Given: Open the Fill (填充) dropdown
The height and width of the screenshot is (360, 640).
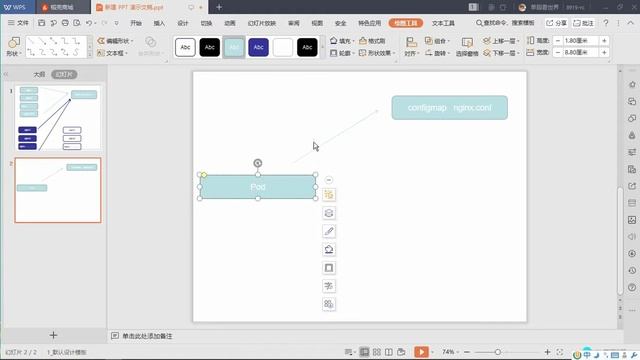Looking at the screenshot, I should click(x=342, y=41).
